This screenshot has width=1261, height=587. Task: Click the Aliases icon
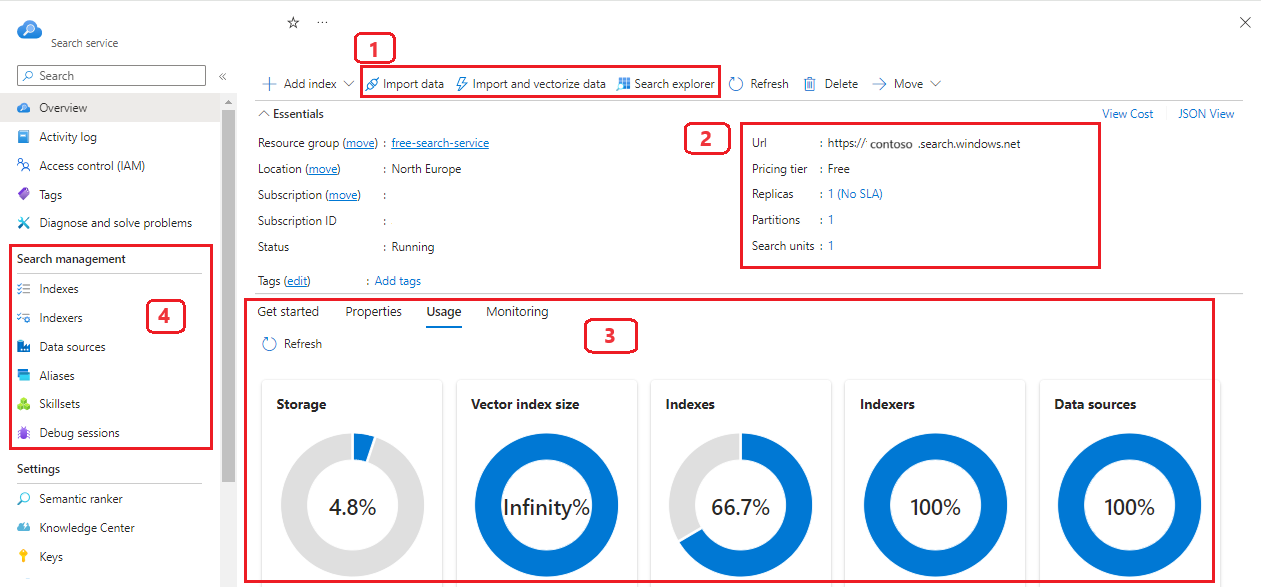[x=24, y=376]
